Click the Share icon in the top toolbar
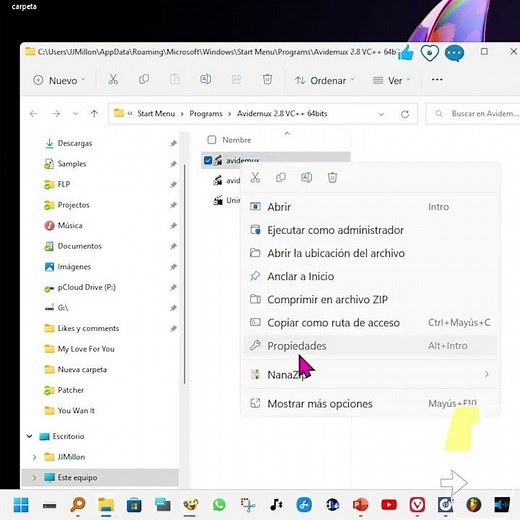The image size is (520, 520). coord(236,80)
